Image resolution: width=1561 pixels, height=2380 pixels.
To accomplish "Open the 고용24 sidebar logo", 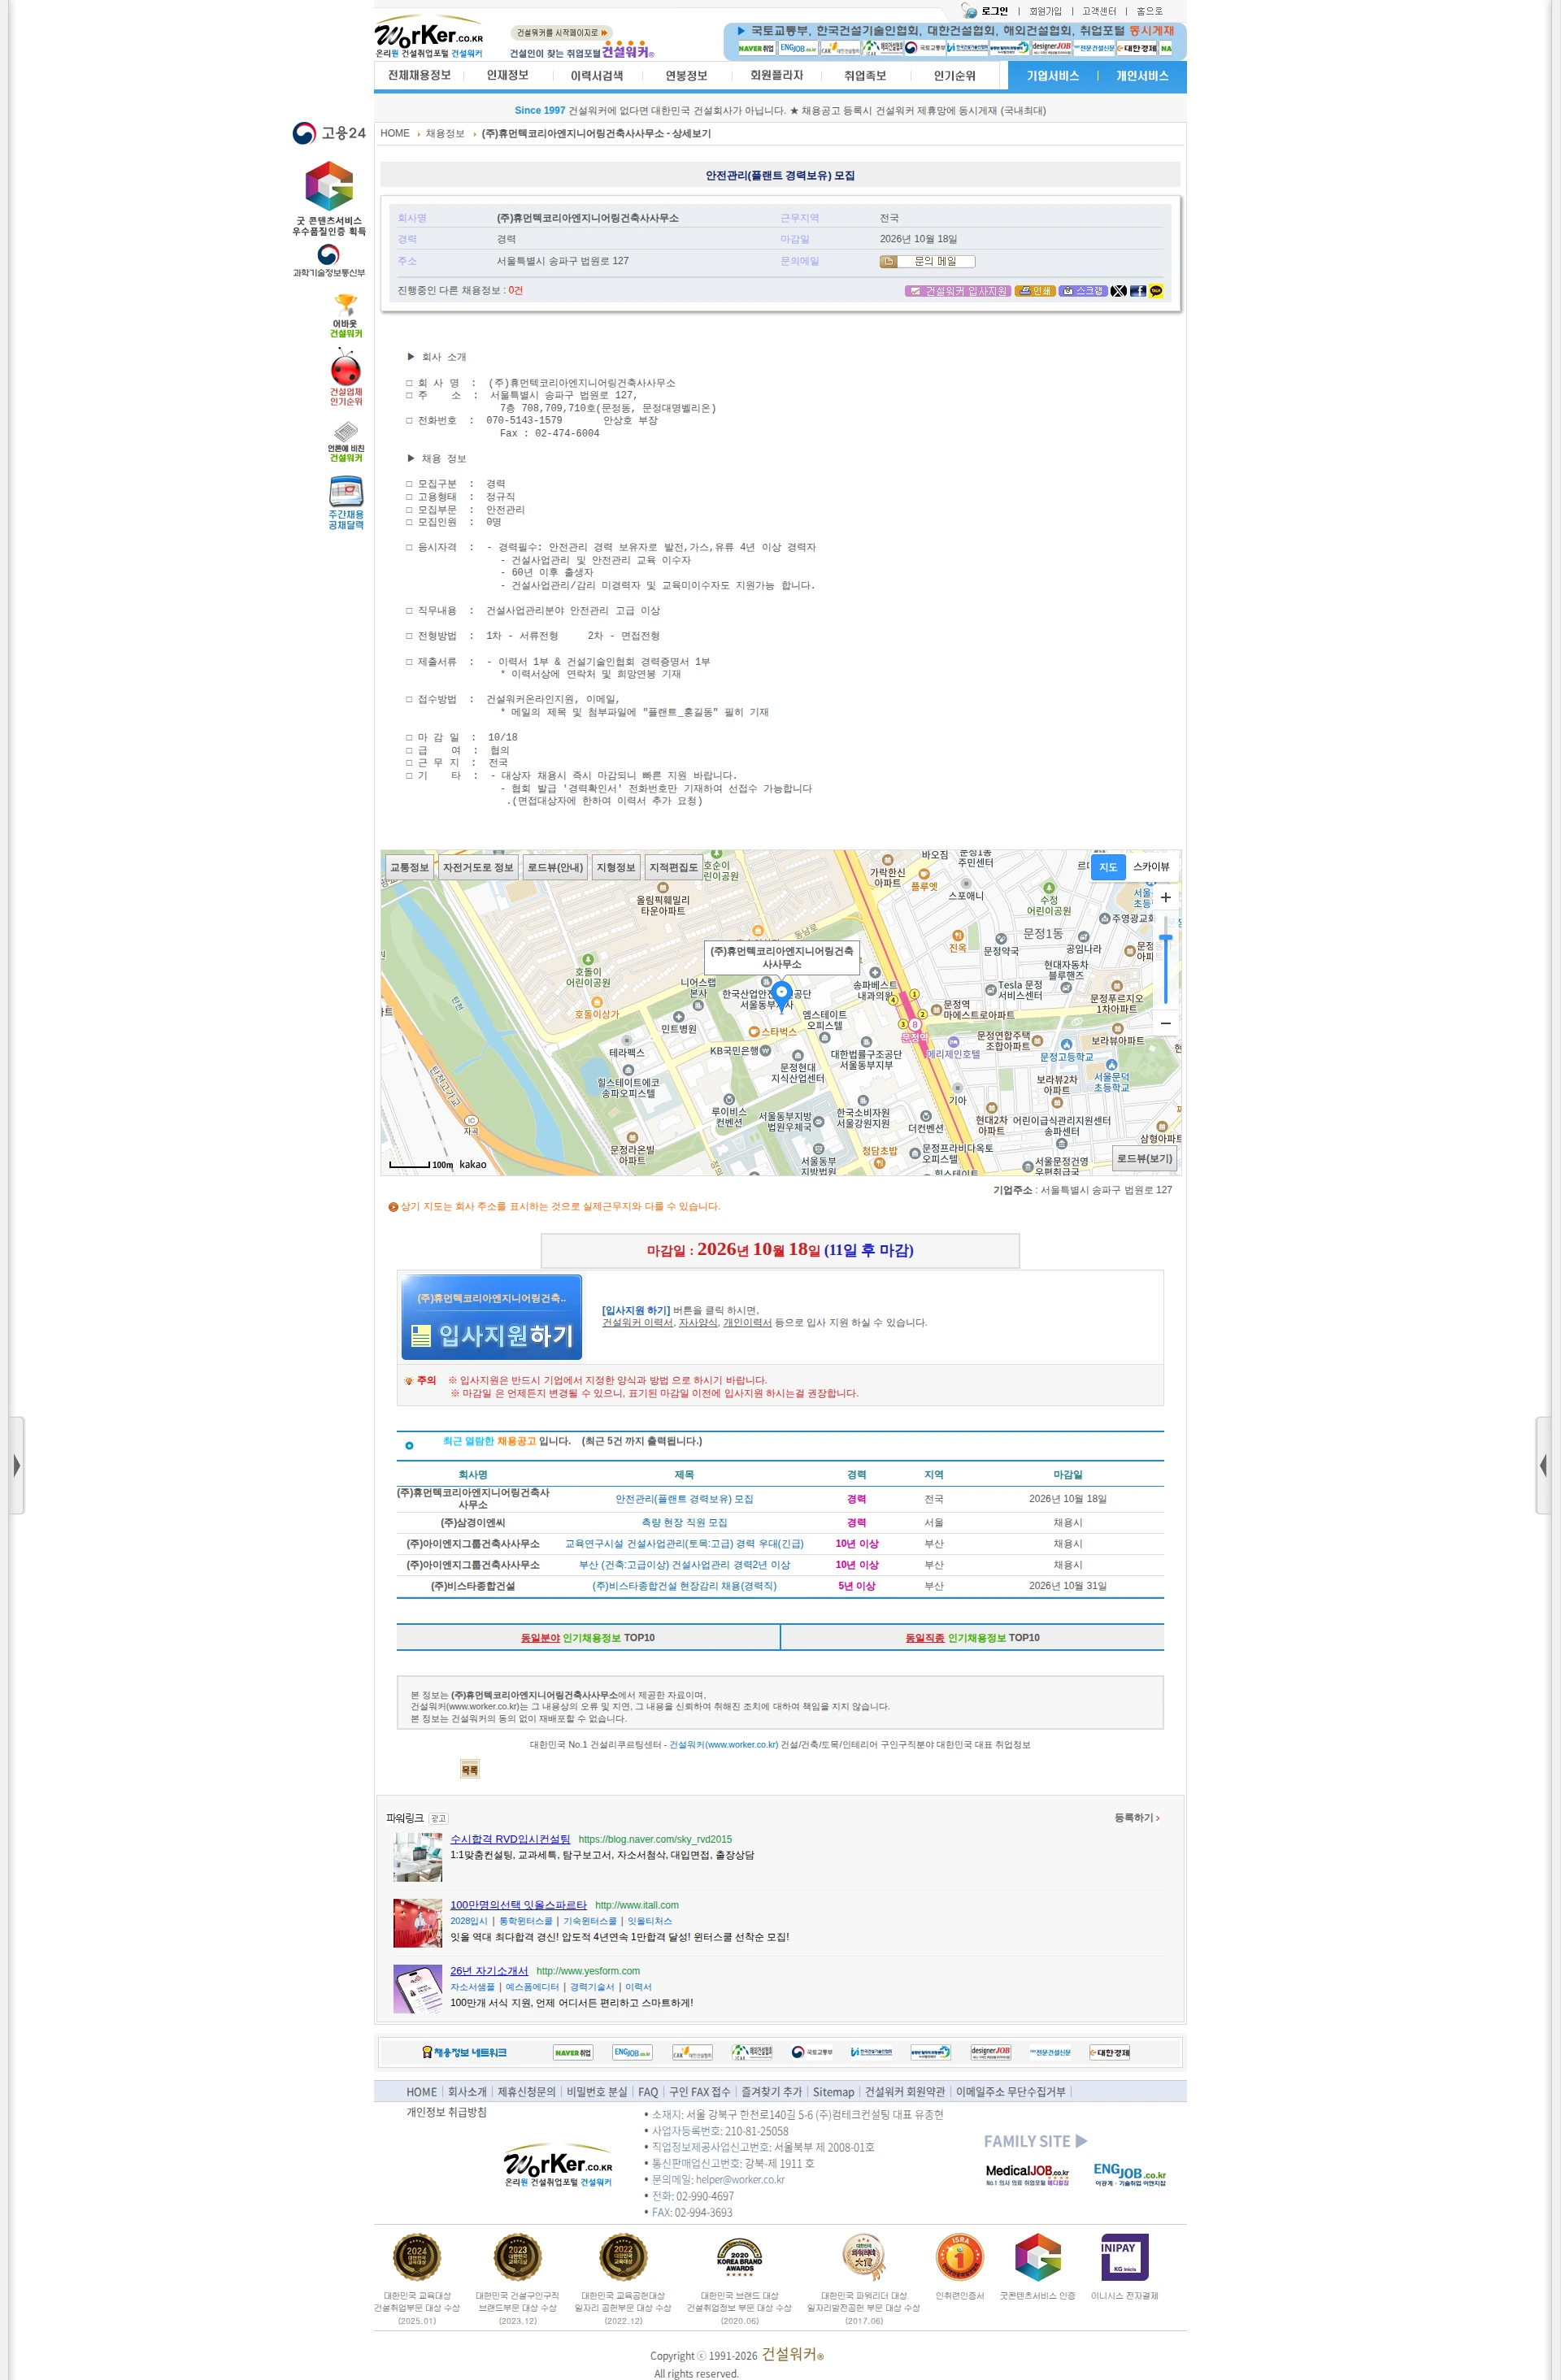I will 329,133.
